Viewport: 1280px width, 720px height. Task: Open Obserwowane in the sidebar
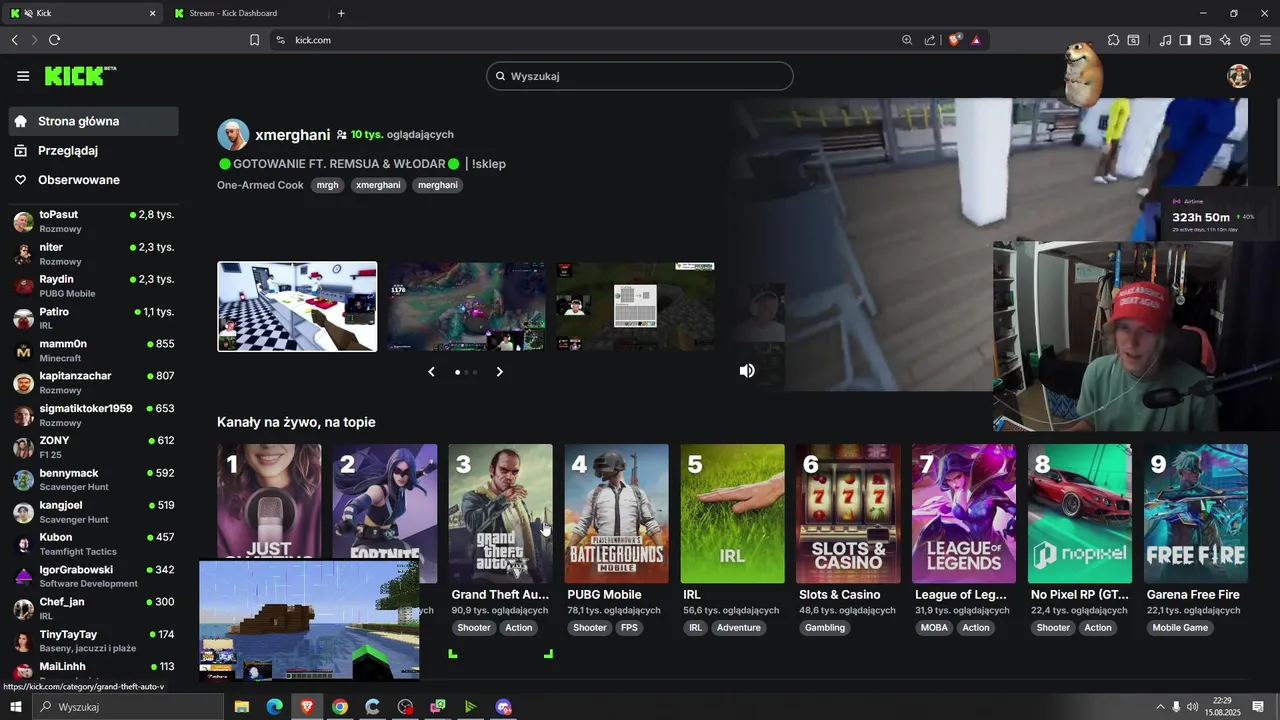tap(94, 180)
